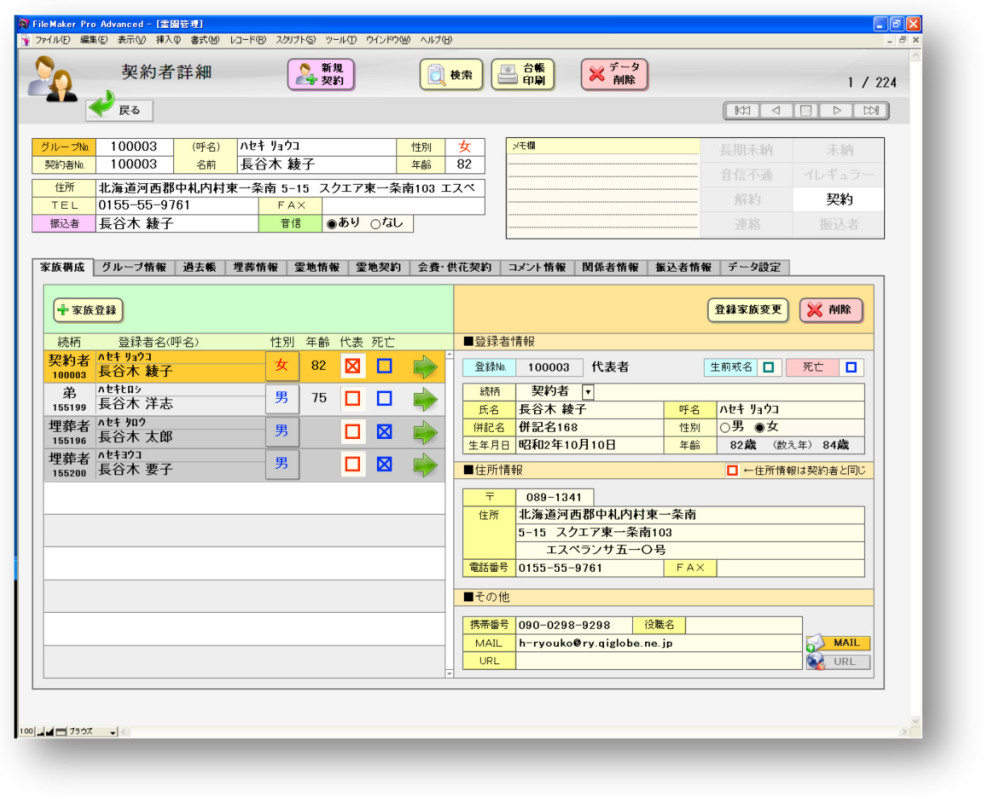Switch to the データ設定 tab
The width and height of the screenshot is (989, 797).
754,267
